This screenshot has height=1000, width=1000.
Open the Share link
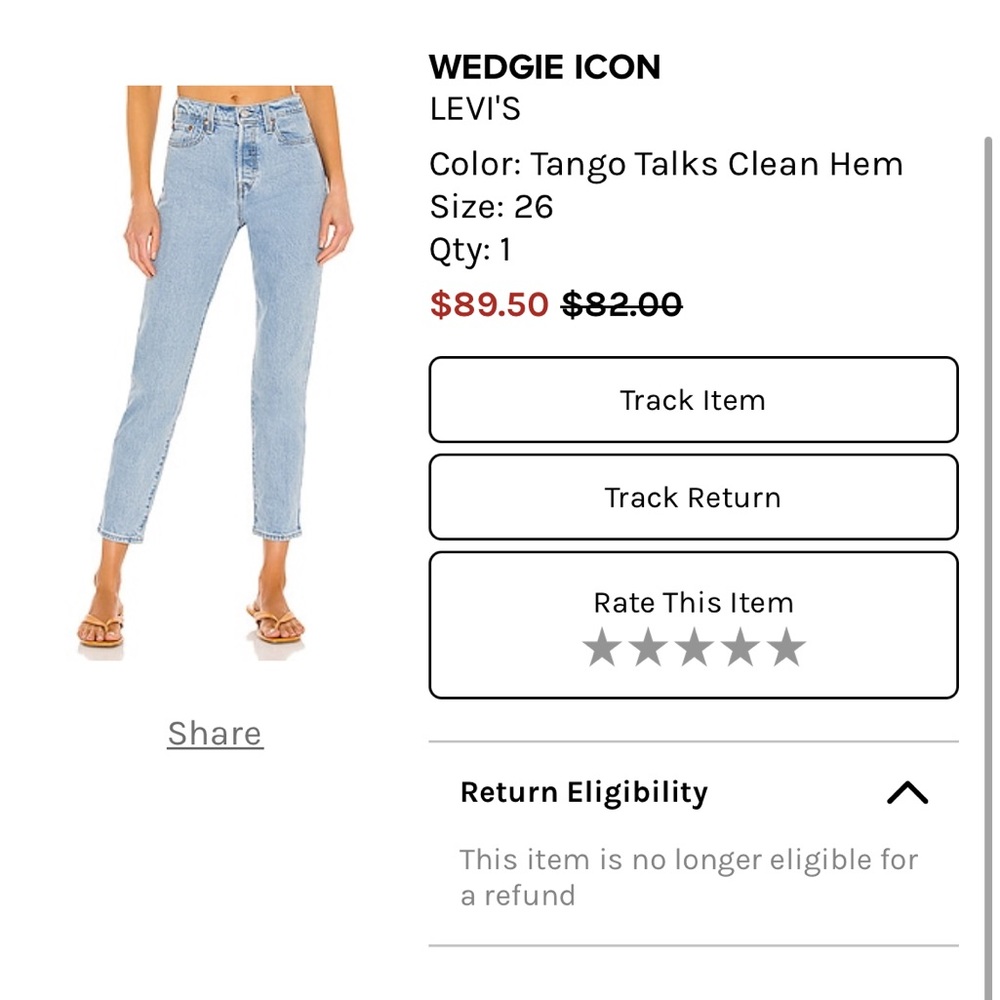[213, 733]
